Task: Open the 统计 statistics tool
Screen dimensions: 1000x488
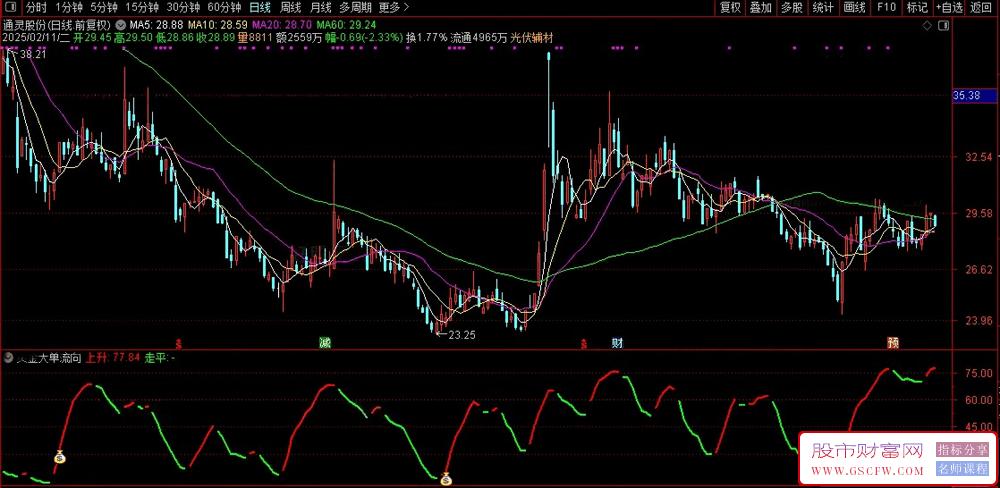Action: click(823, 8)
